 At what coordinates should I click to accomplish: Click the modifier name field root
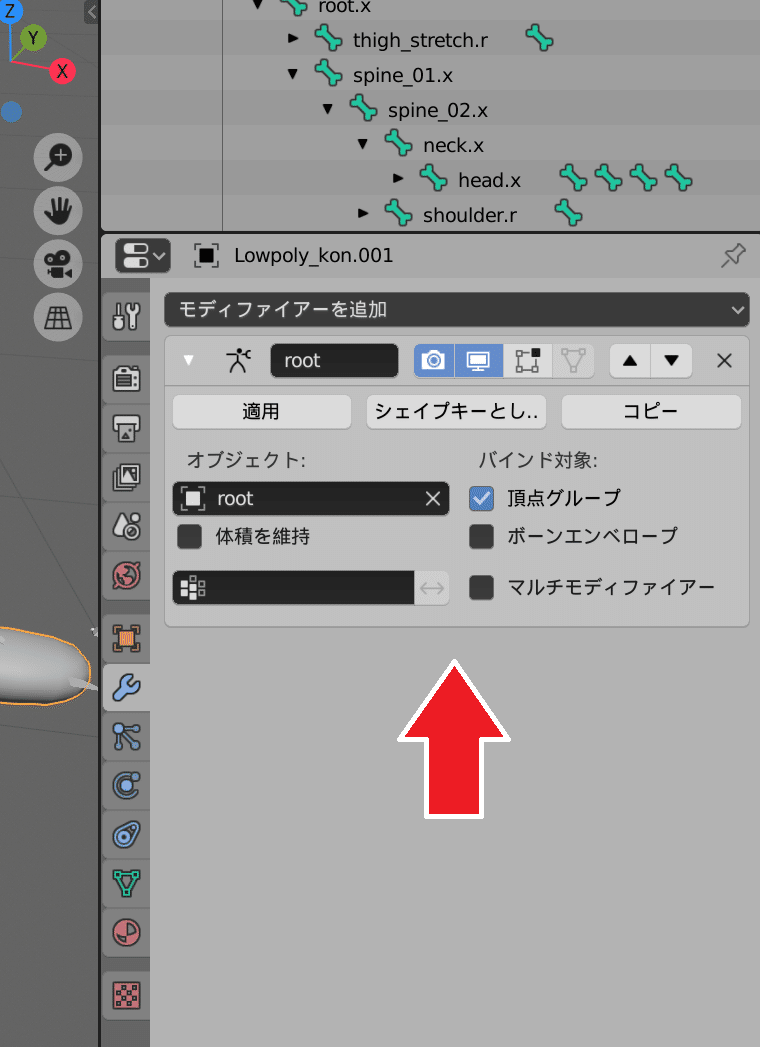tap(335, 361)
